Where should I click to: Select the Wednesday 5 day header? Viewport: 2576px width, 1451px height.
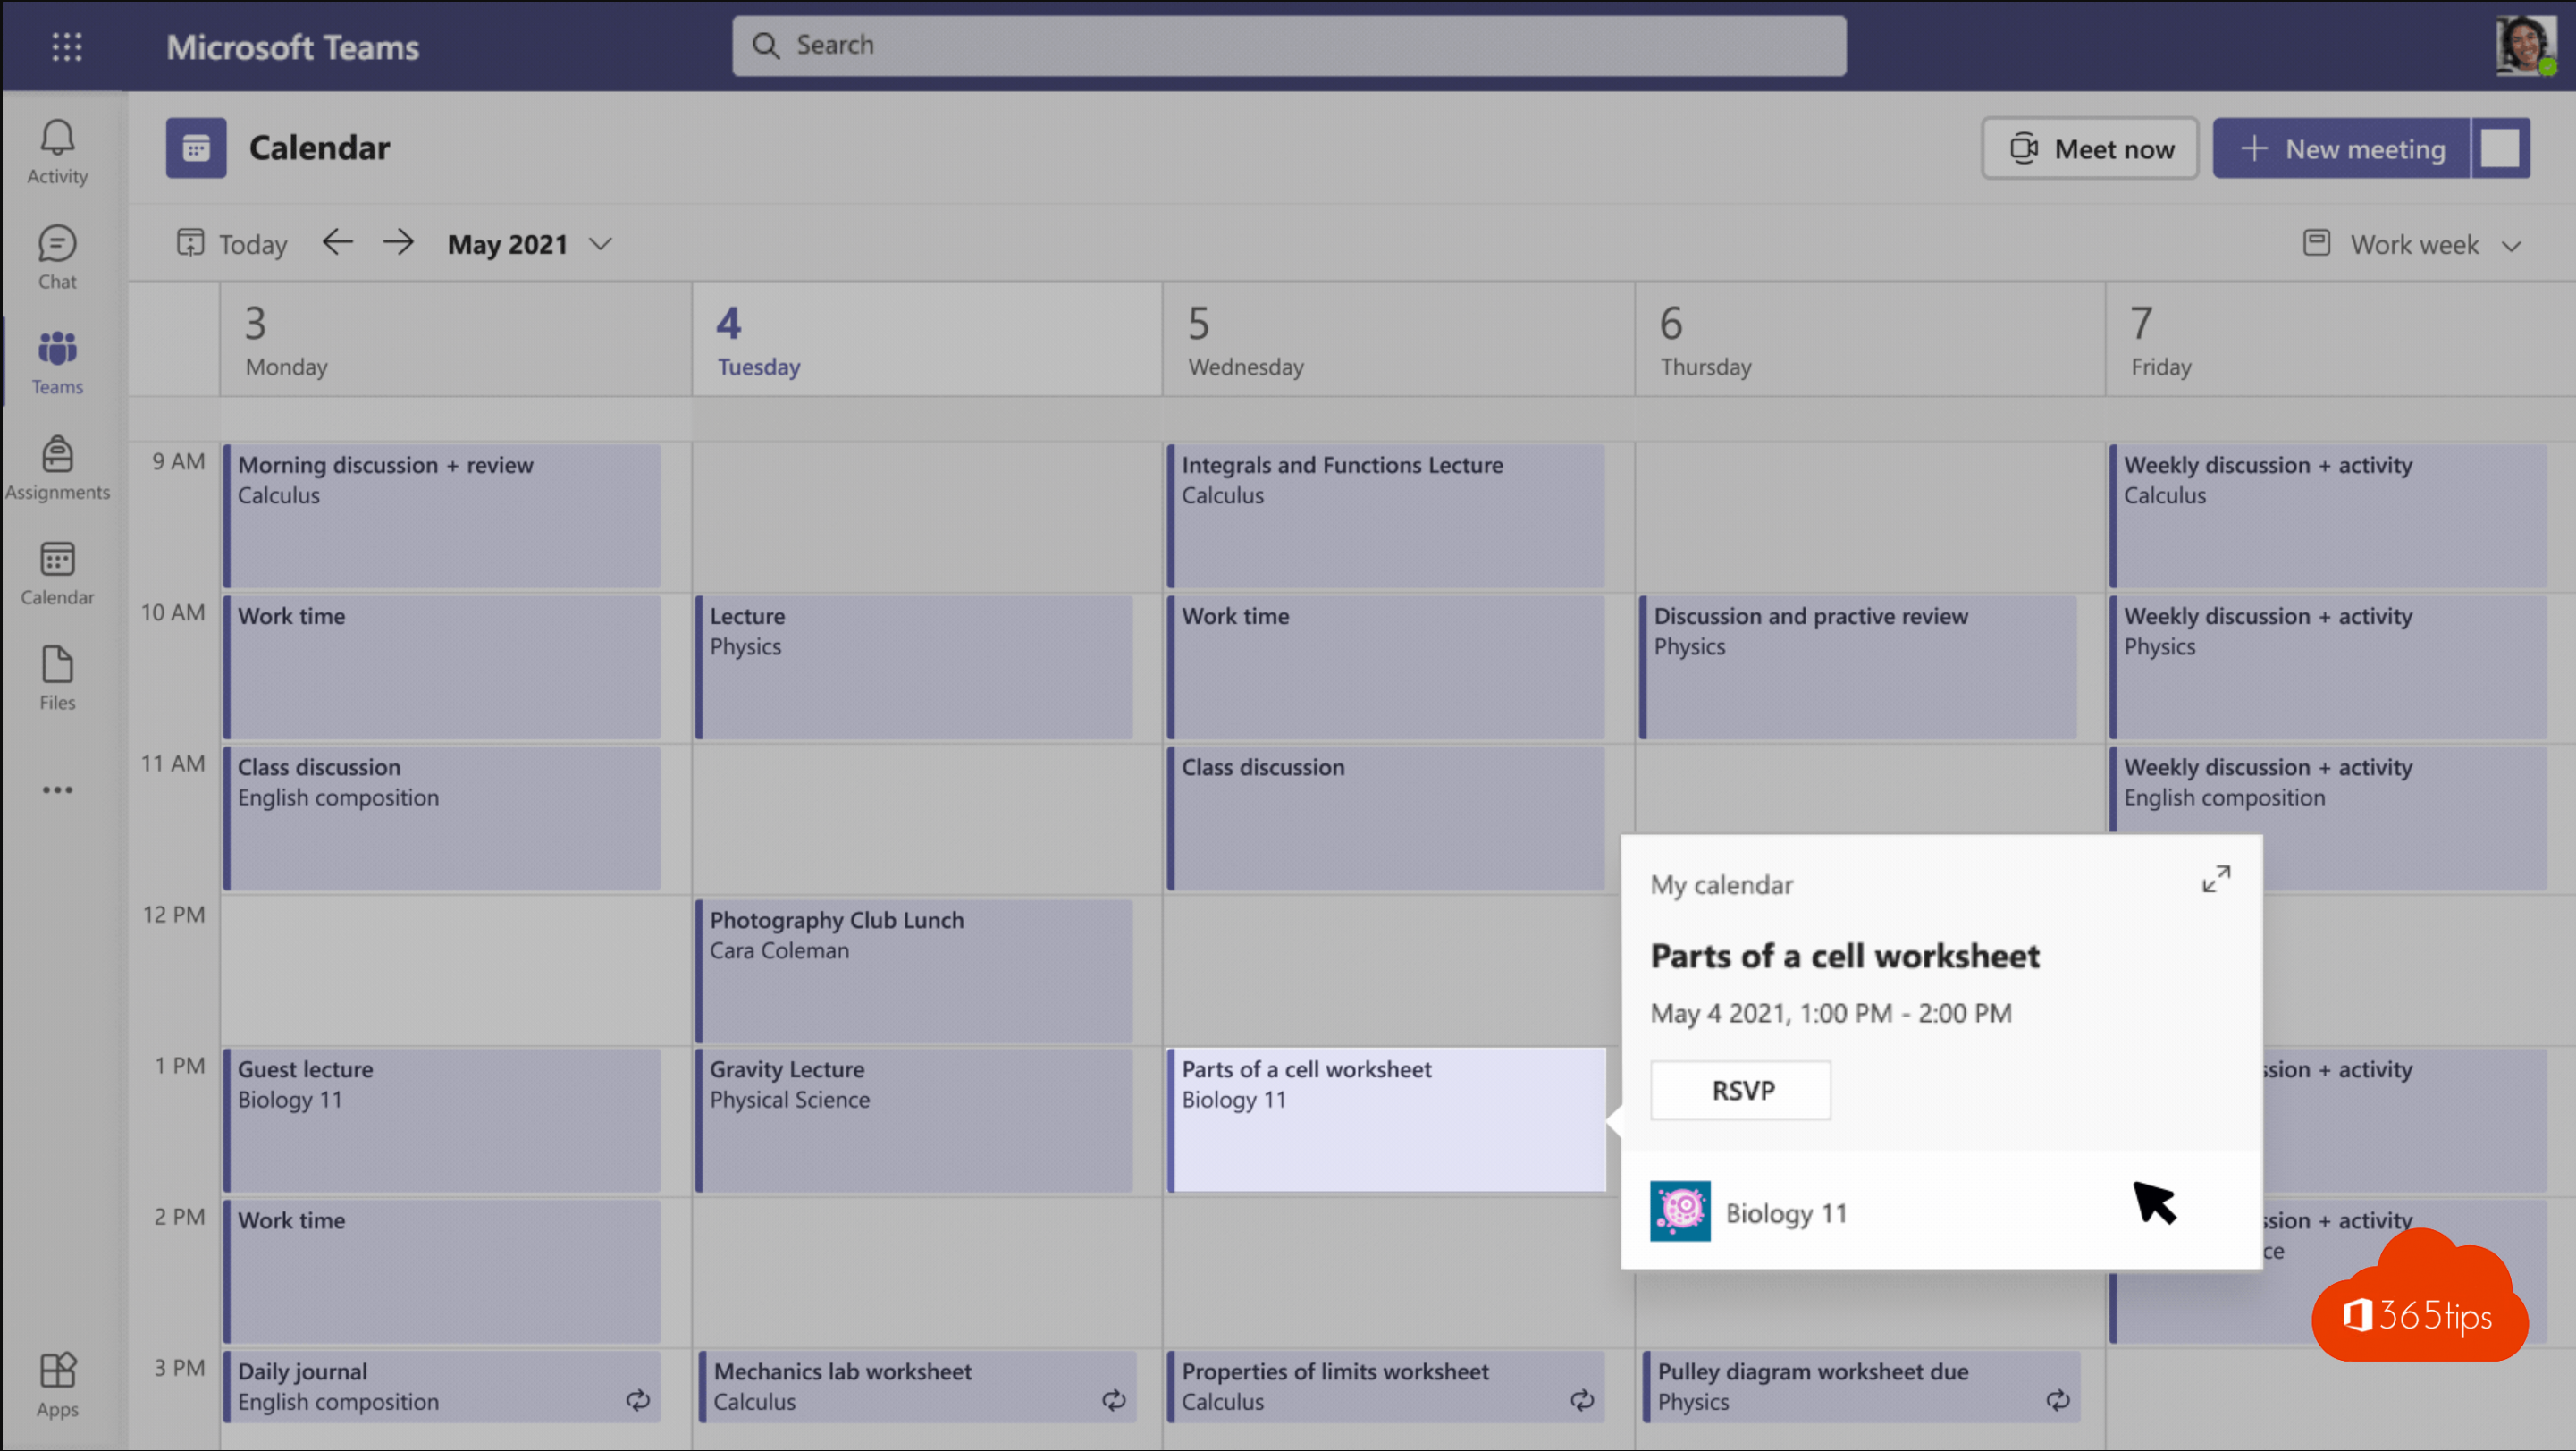1399,340
